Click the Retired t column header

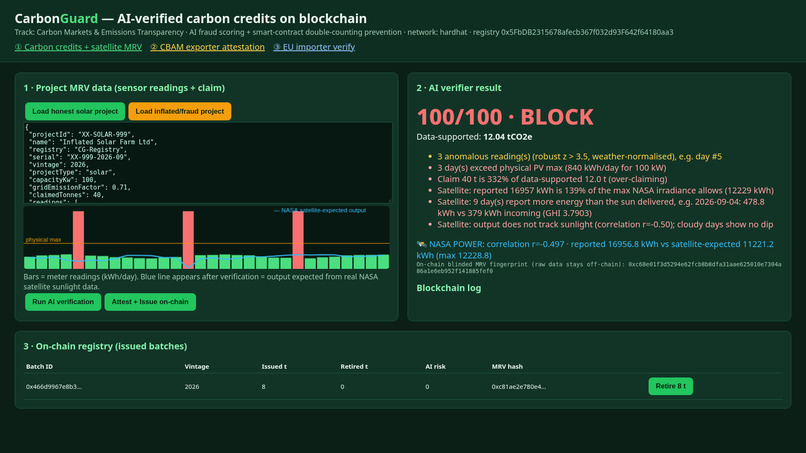(354, 367)
